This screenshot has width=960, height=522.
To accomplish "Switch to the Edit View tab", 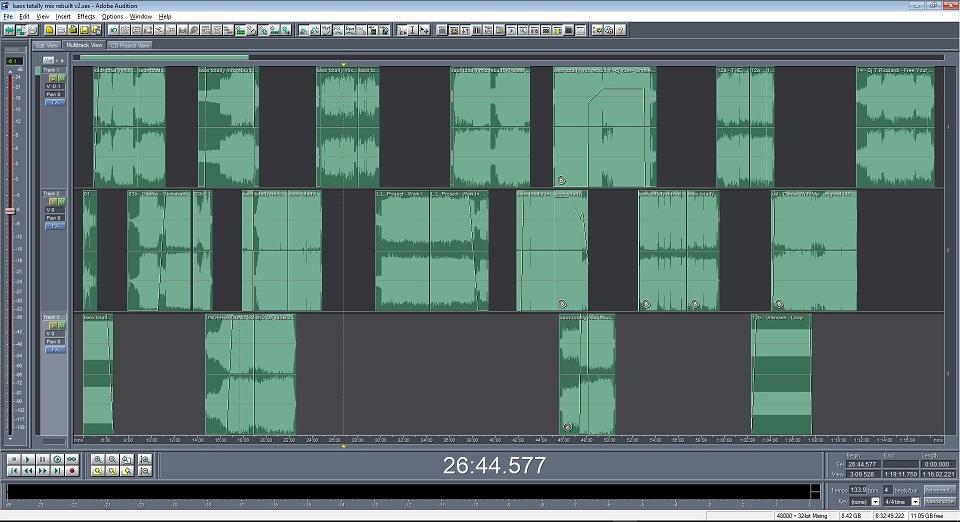I will click(47, 45).
